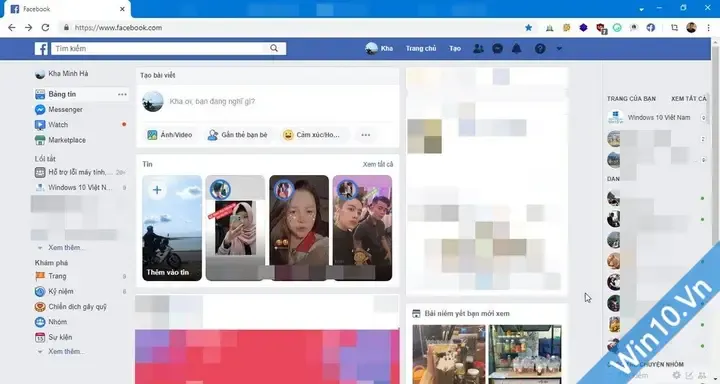
Task: Open the hijab selfie story card
Action: pyautogui.click(x=235, y=228)
